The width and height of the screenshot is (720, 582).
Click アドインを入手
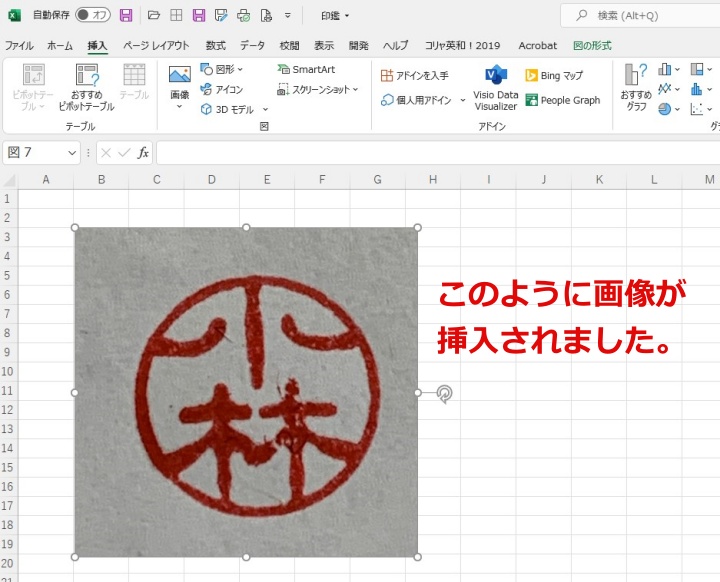point(415,75)
